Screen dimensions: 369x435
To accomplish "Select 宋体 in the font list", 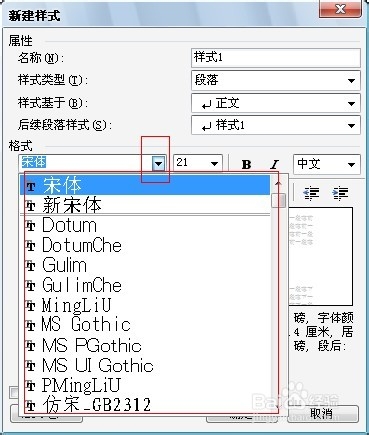I will coord(145,184).
